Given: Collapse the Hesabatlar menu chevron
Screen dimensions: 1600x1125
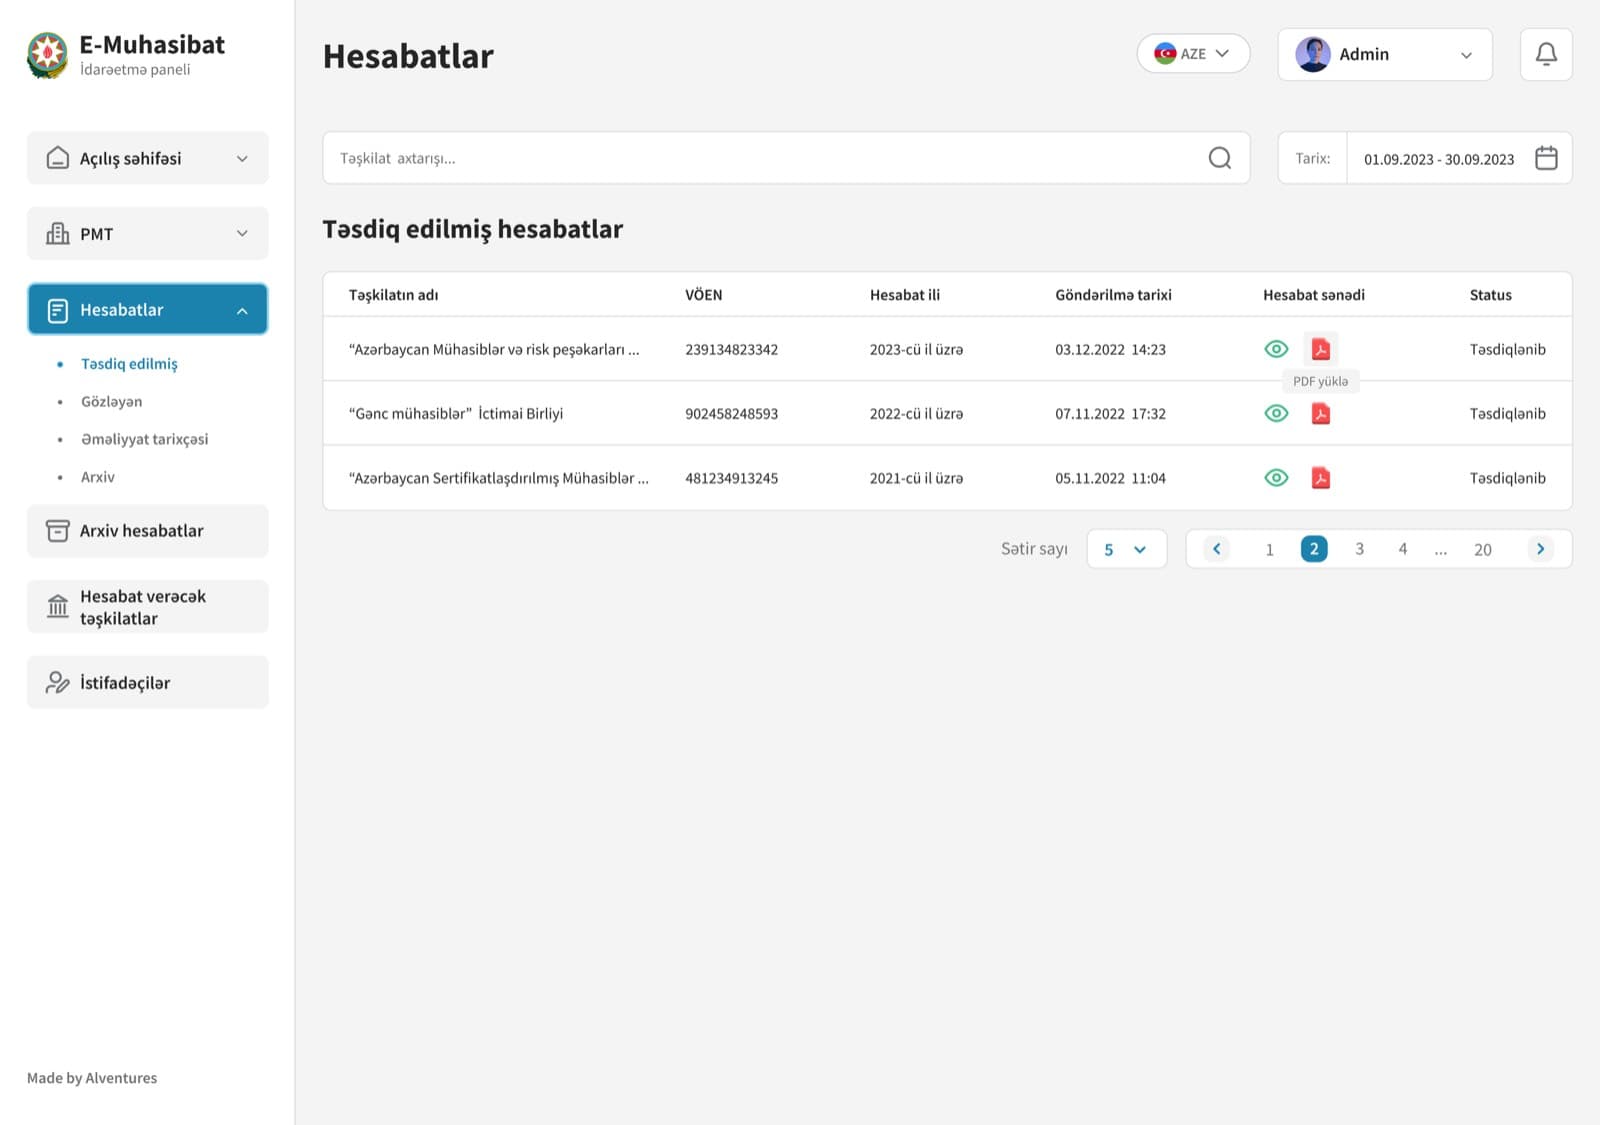Looking at the screenshot, I should [242, 311].
